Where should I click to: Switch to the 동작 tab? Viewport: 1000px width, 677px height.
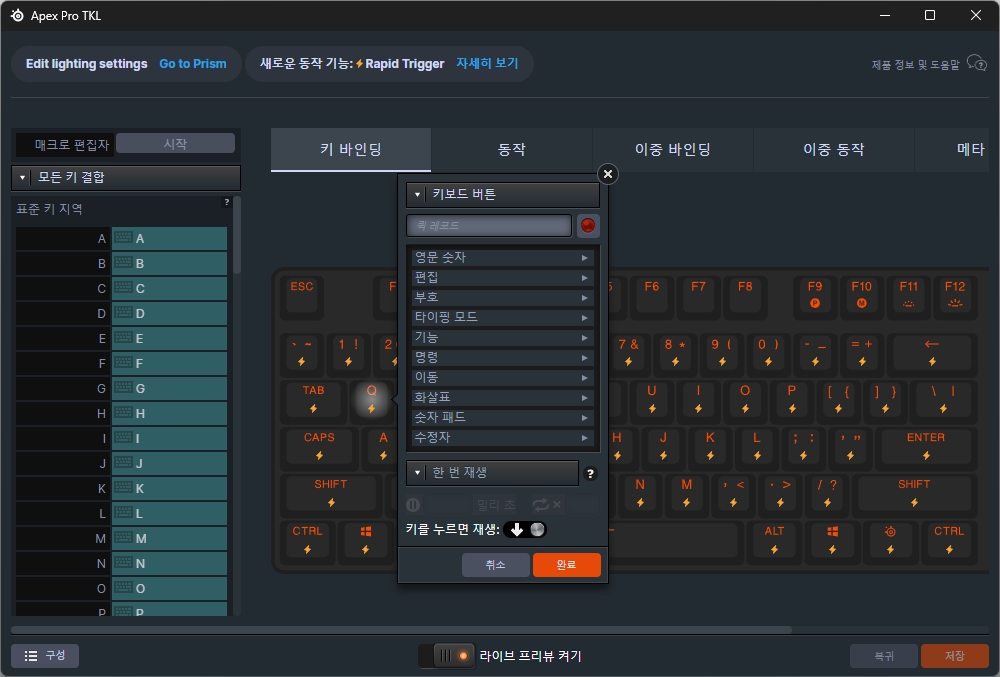tap(511, 149)
